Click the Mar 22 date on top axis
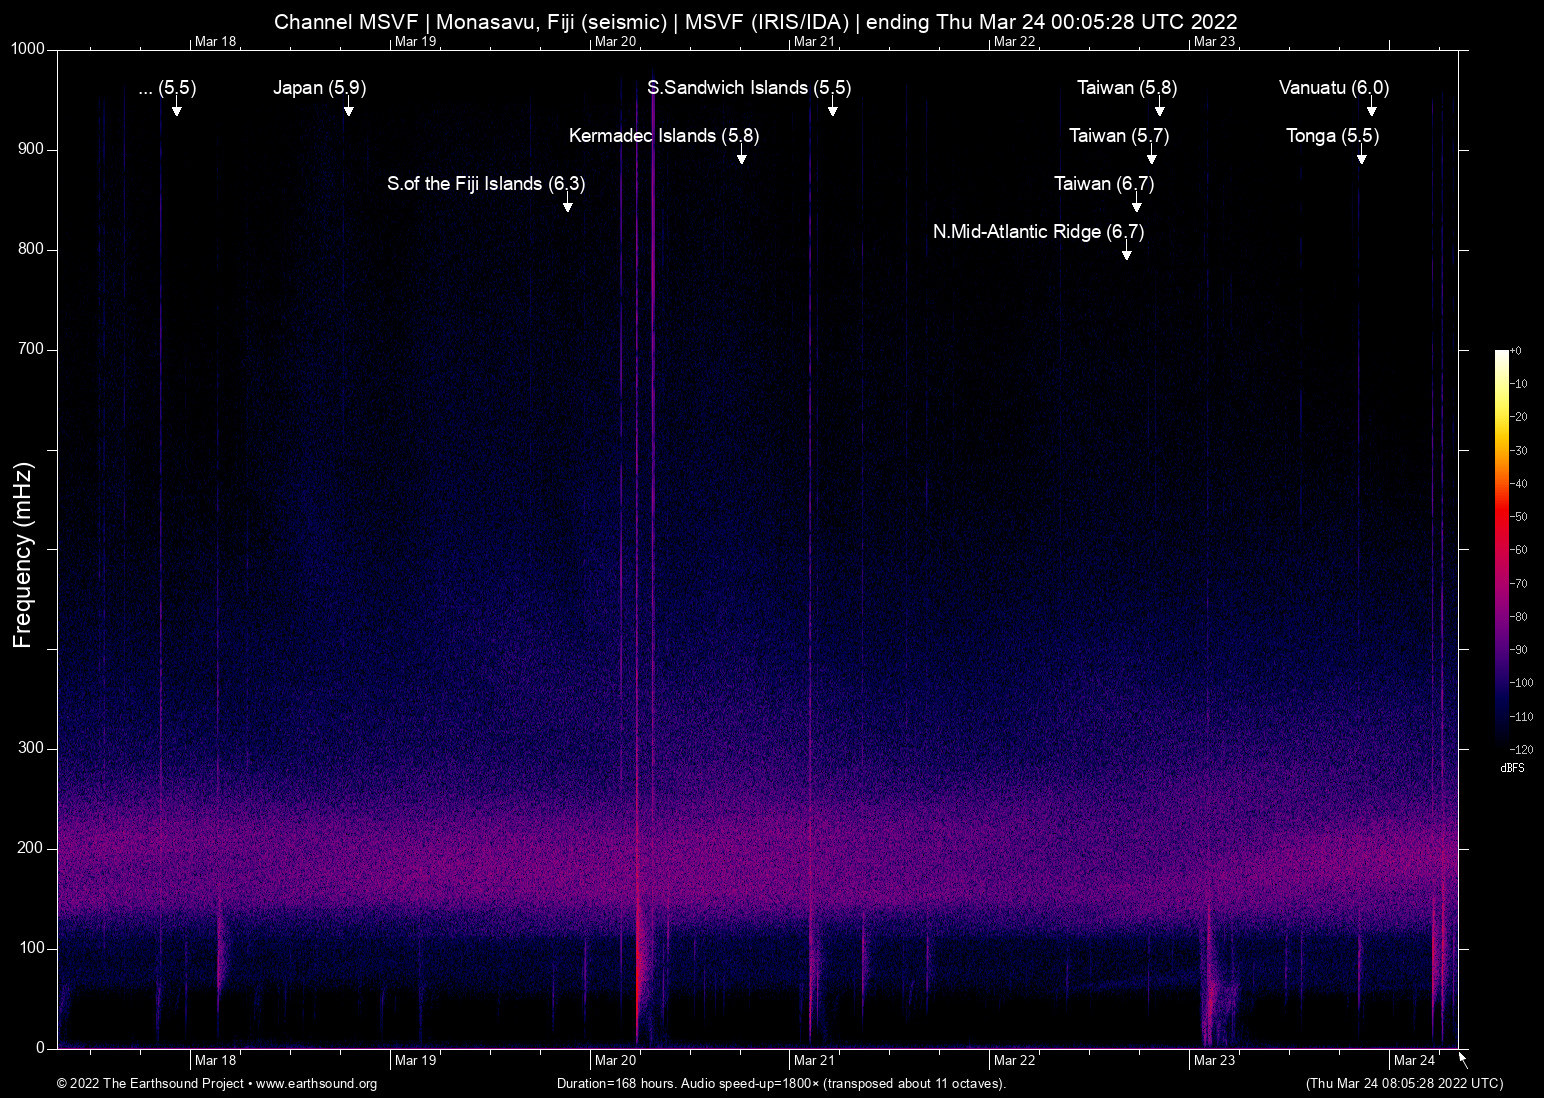Image resolution: width=1544 pixels, height=1098 pixels. click(1014, 41)
